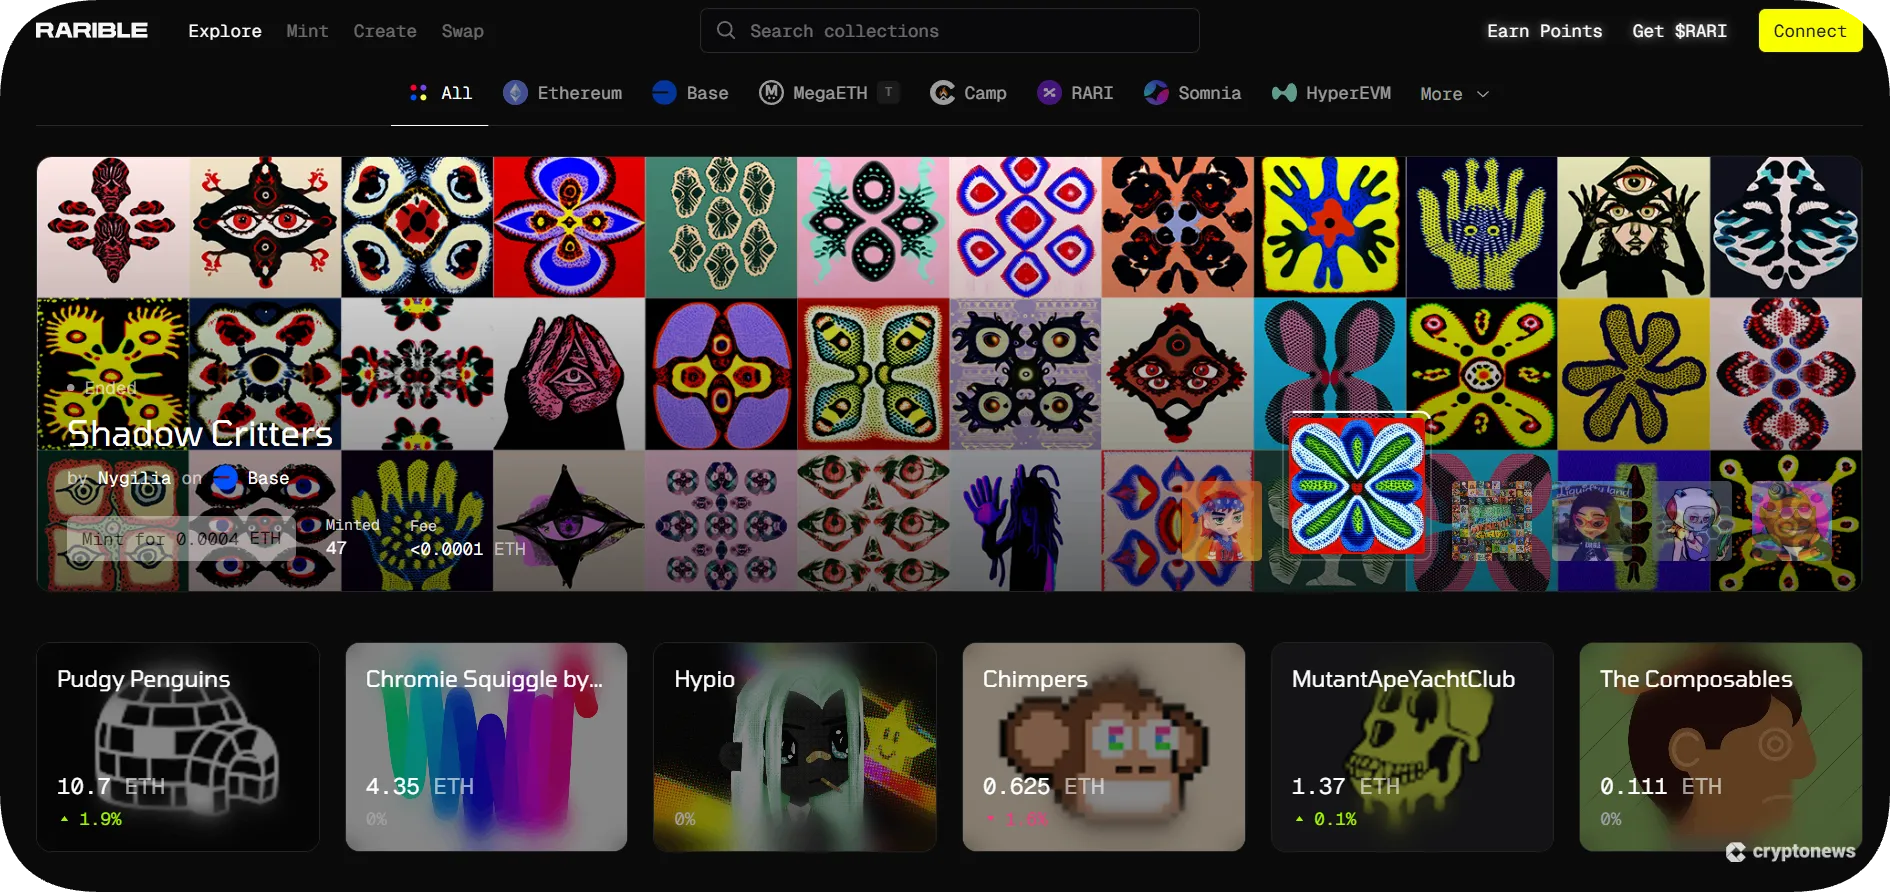Click the search magnifier icon

click(x=726, y=30)
